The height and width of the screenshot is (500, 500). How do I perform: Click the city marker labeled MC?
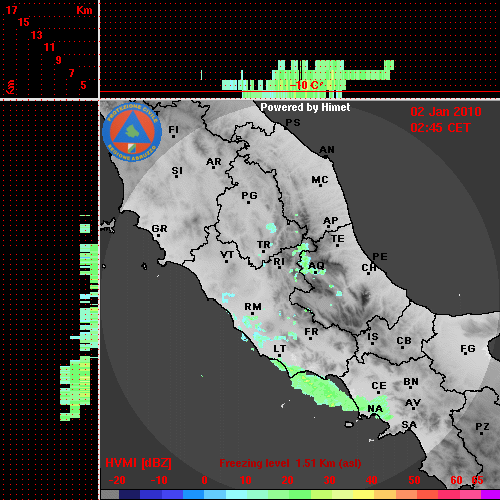(x=320, y=181)
